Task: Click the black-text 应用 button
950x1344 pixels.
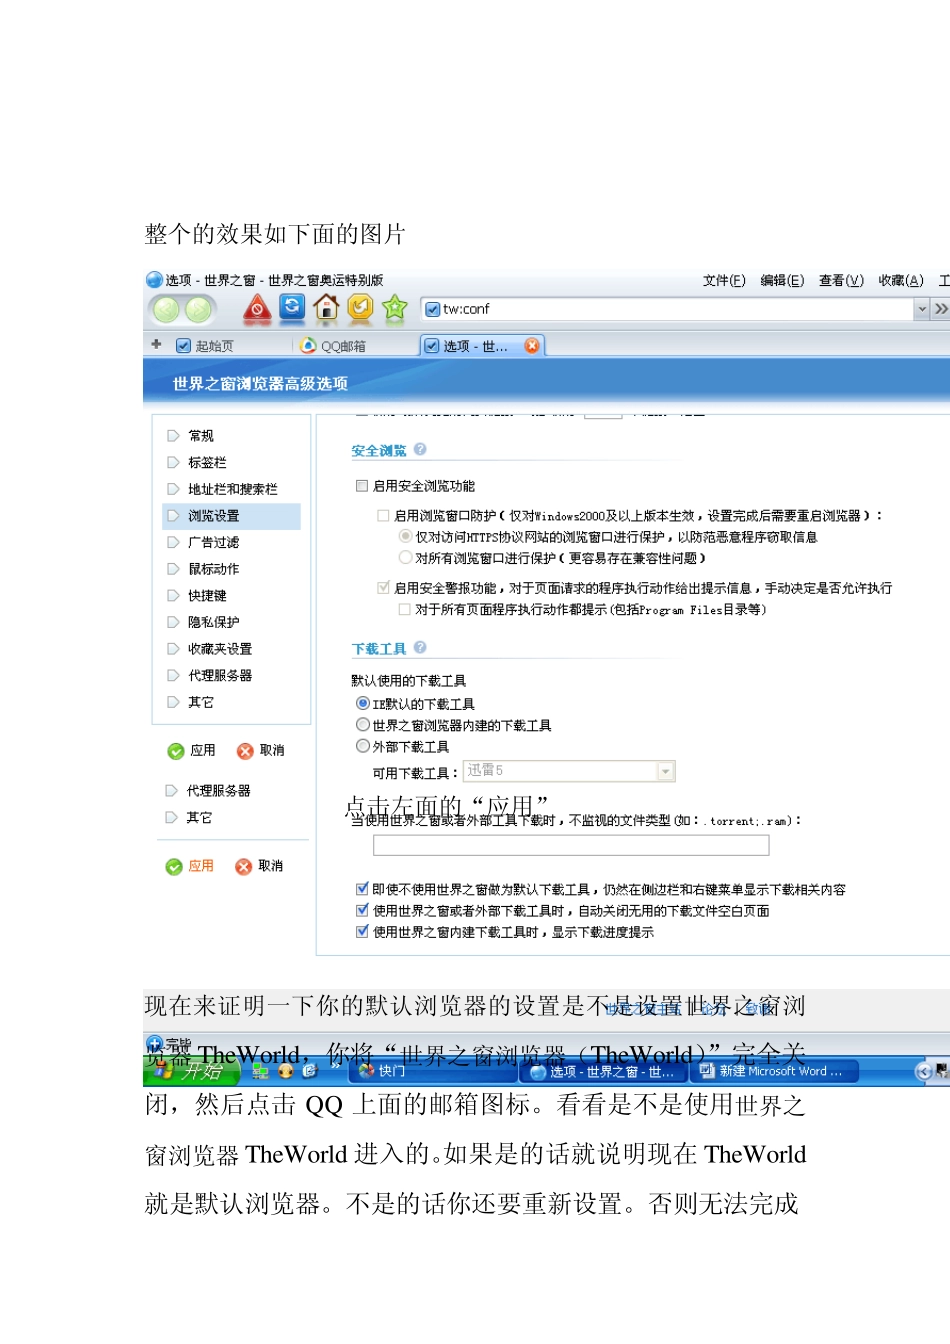Action: pos(192,751)
